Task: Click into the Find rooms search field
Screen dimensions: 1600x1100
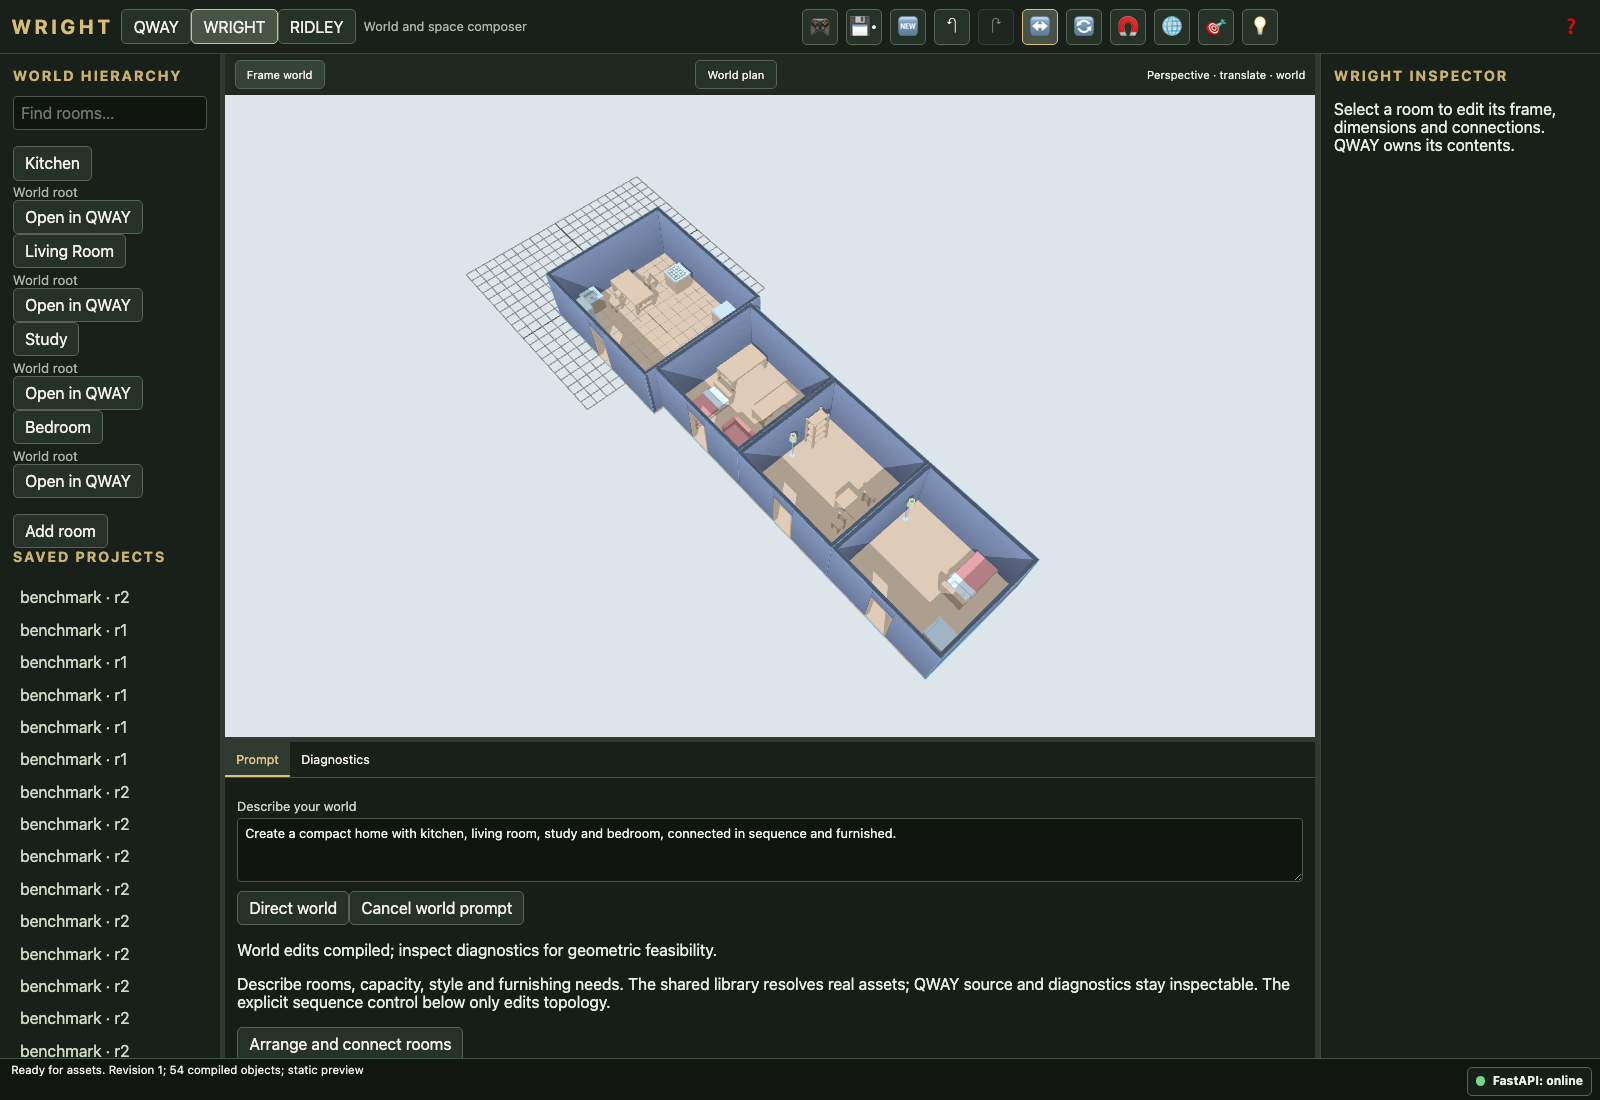Action: 110,113
